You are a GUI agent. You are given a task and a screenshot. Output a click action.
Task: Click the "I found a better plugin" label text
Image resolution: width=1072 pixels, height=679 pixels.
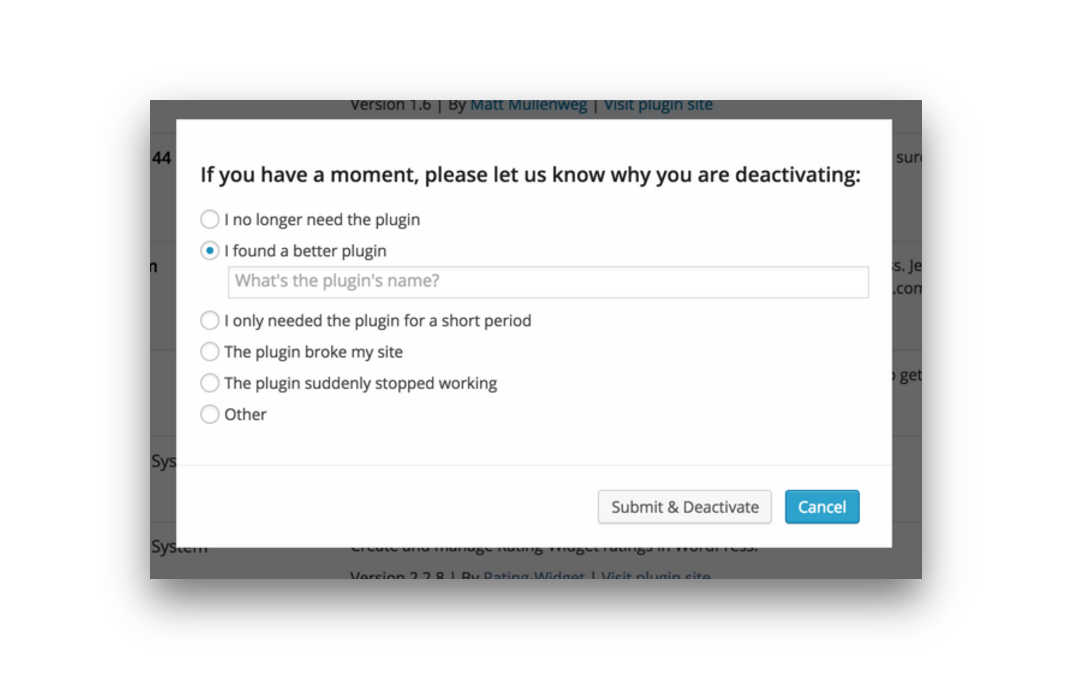pos(305,251)
